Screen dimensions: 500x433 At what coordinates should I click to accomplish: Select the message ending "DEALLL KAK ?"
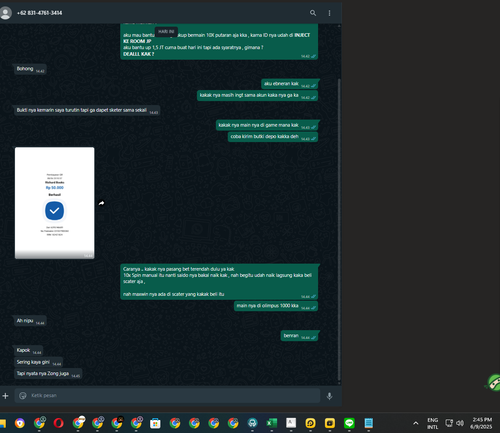(x=219, y=42)
